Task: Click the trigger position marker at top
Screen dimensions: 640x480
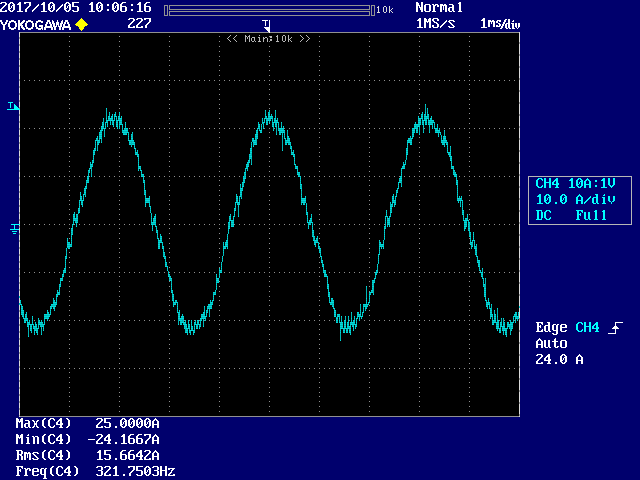Action: (267, 25)
